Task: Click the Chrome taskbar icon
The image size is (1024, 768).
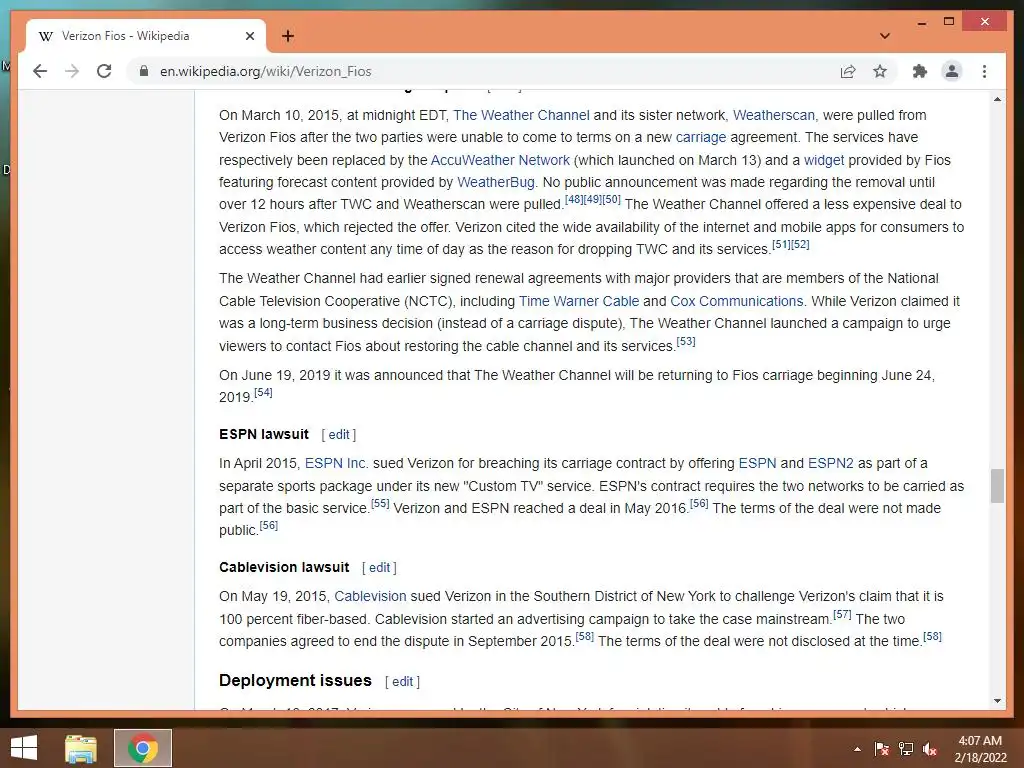Action: (143, 748)
